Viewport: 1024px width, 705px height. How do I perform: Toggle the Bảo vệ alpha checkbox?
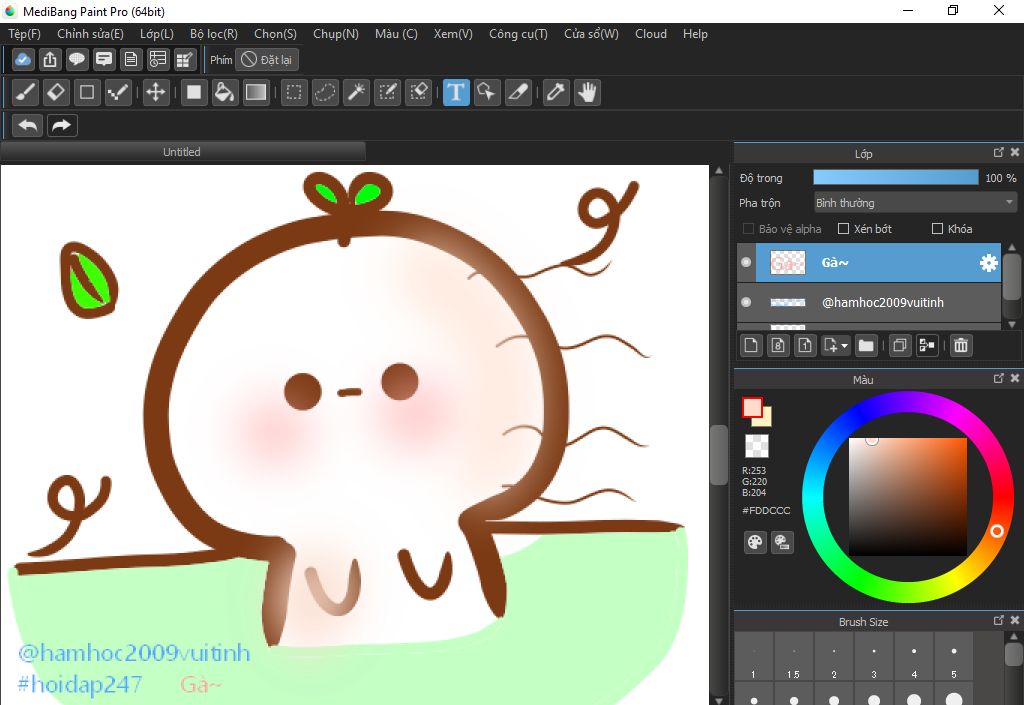coord(748,228)
